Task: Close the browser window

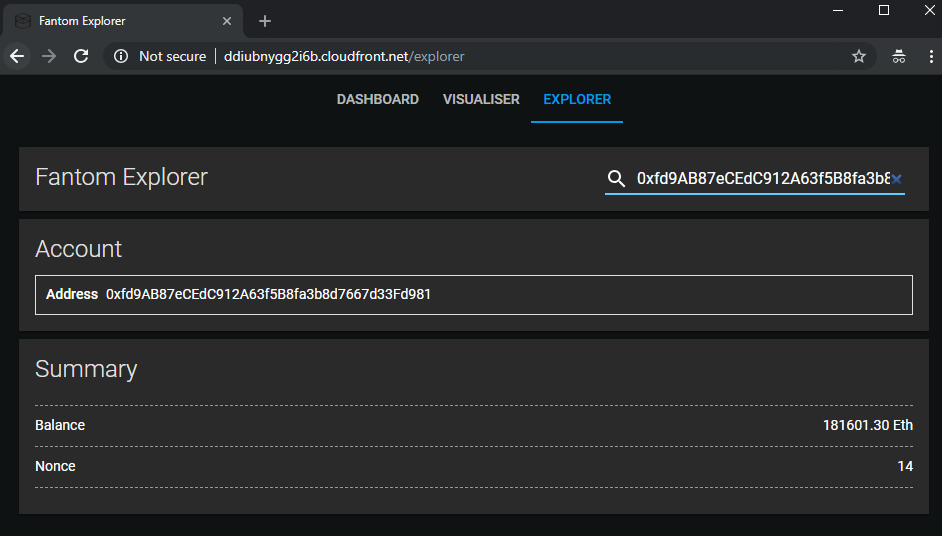Action: point(929,11)
